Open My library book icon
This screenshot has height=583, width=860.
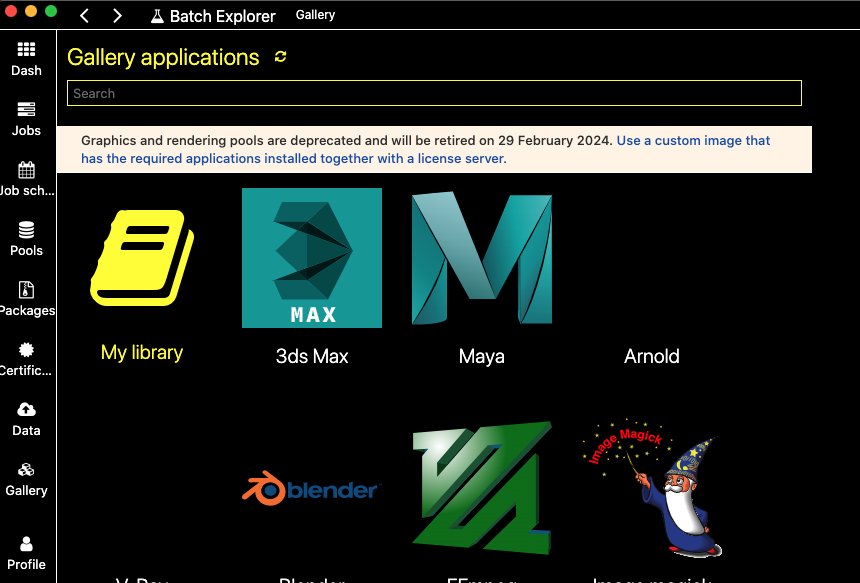point(142,258)
